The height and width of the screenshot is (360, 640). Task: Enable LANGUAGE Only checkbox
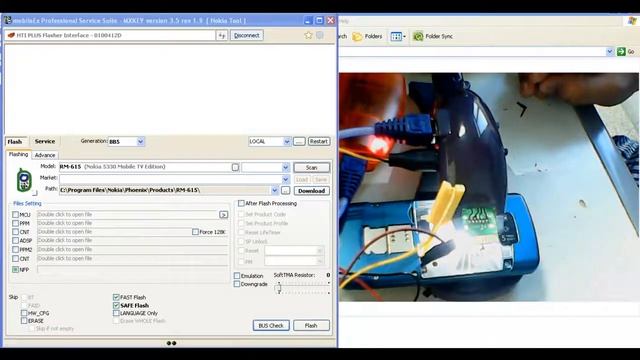coord(116,313)
